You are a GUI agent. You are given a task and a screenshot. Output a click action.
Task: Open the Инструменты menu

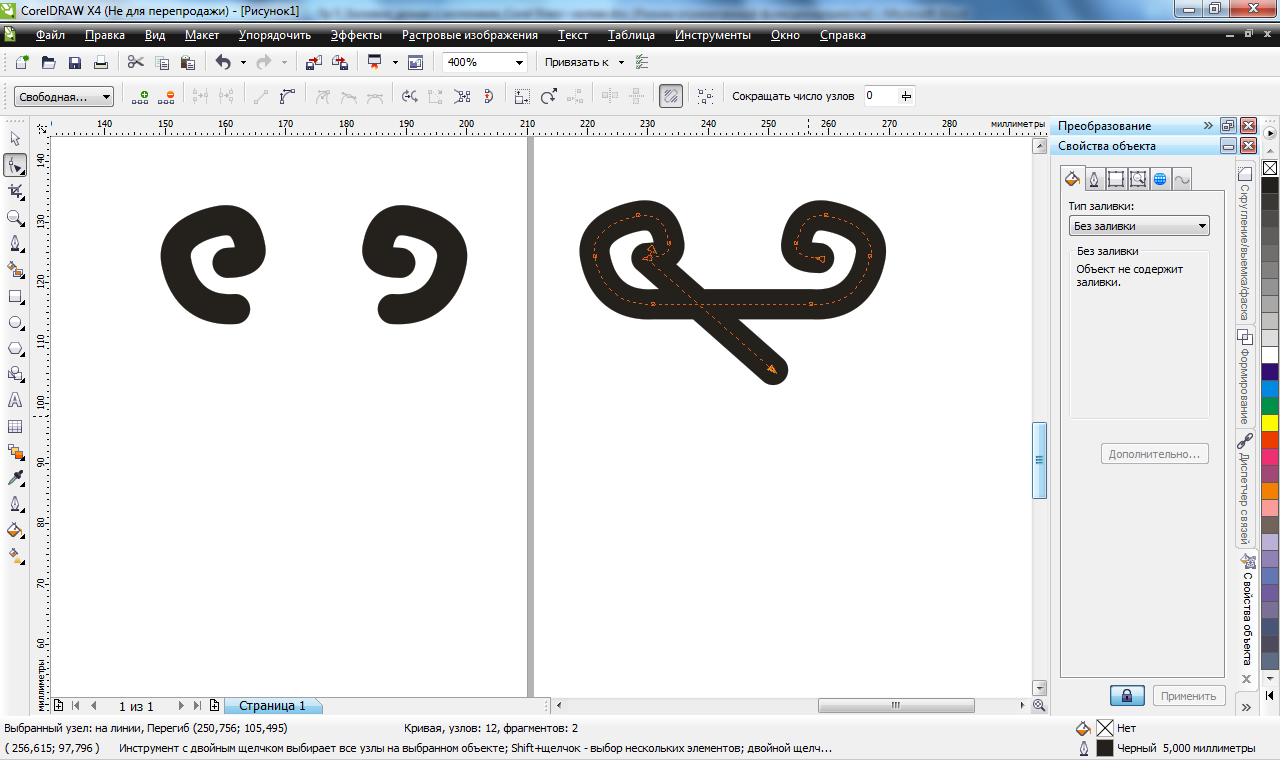(712, 35)
